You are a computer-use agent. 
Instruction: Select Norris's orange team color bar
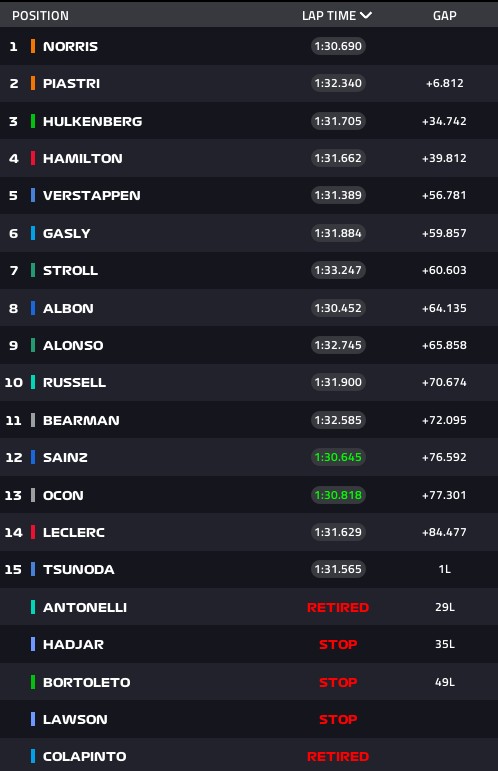pyautogui.click(x=33, y=46)
